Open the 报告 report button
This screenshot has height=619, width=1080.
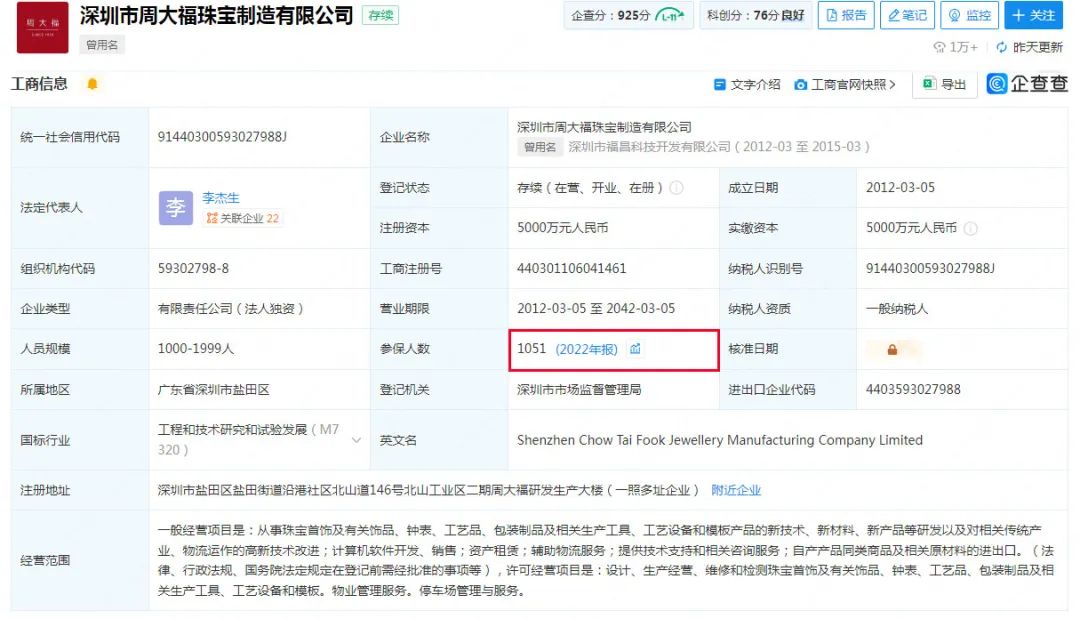(846, 15)
